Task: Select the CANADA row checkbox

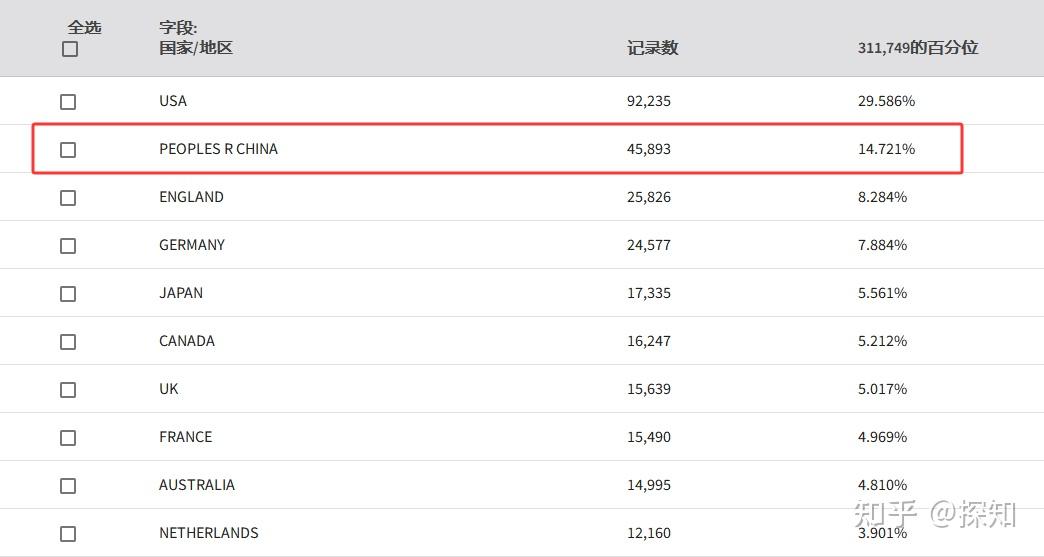Action: pyautogui.click(x=68, y=342)
